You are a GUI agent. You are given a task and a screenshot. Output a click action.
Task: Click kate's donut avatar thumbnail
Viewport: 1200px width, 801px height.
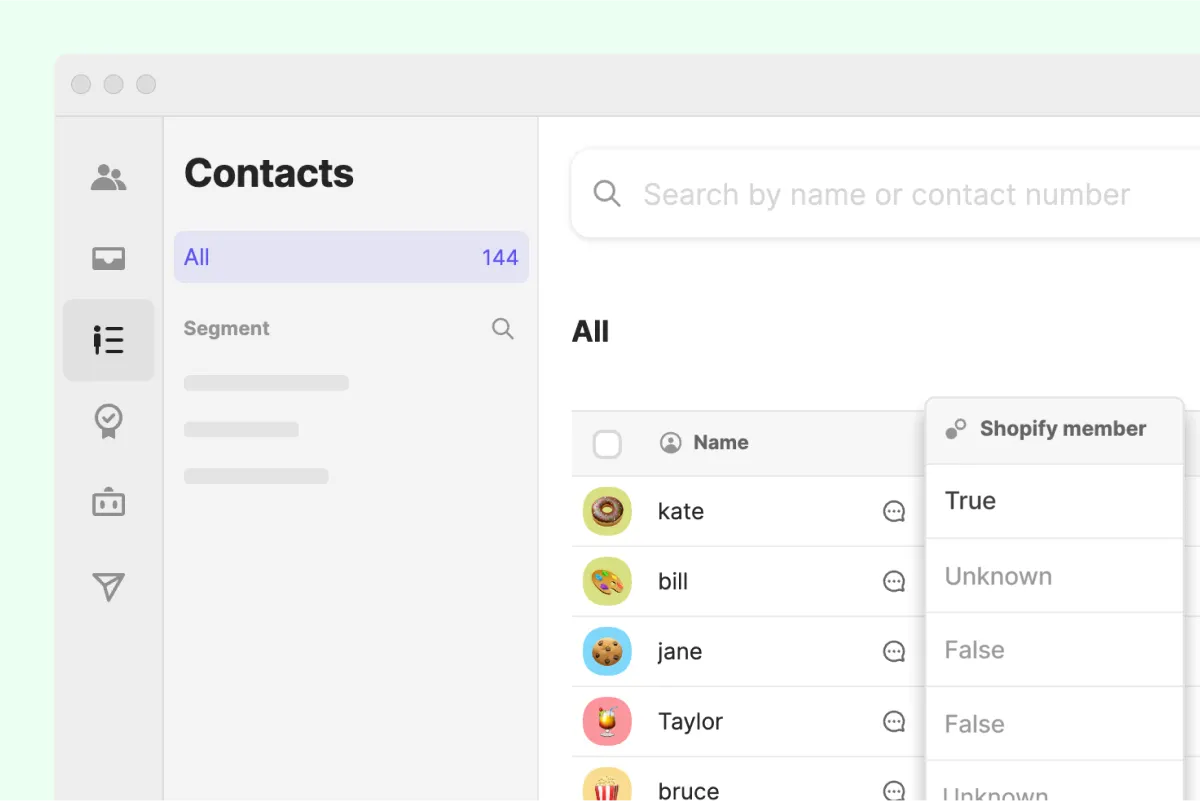[607, 512]
